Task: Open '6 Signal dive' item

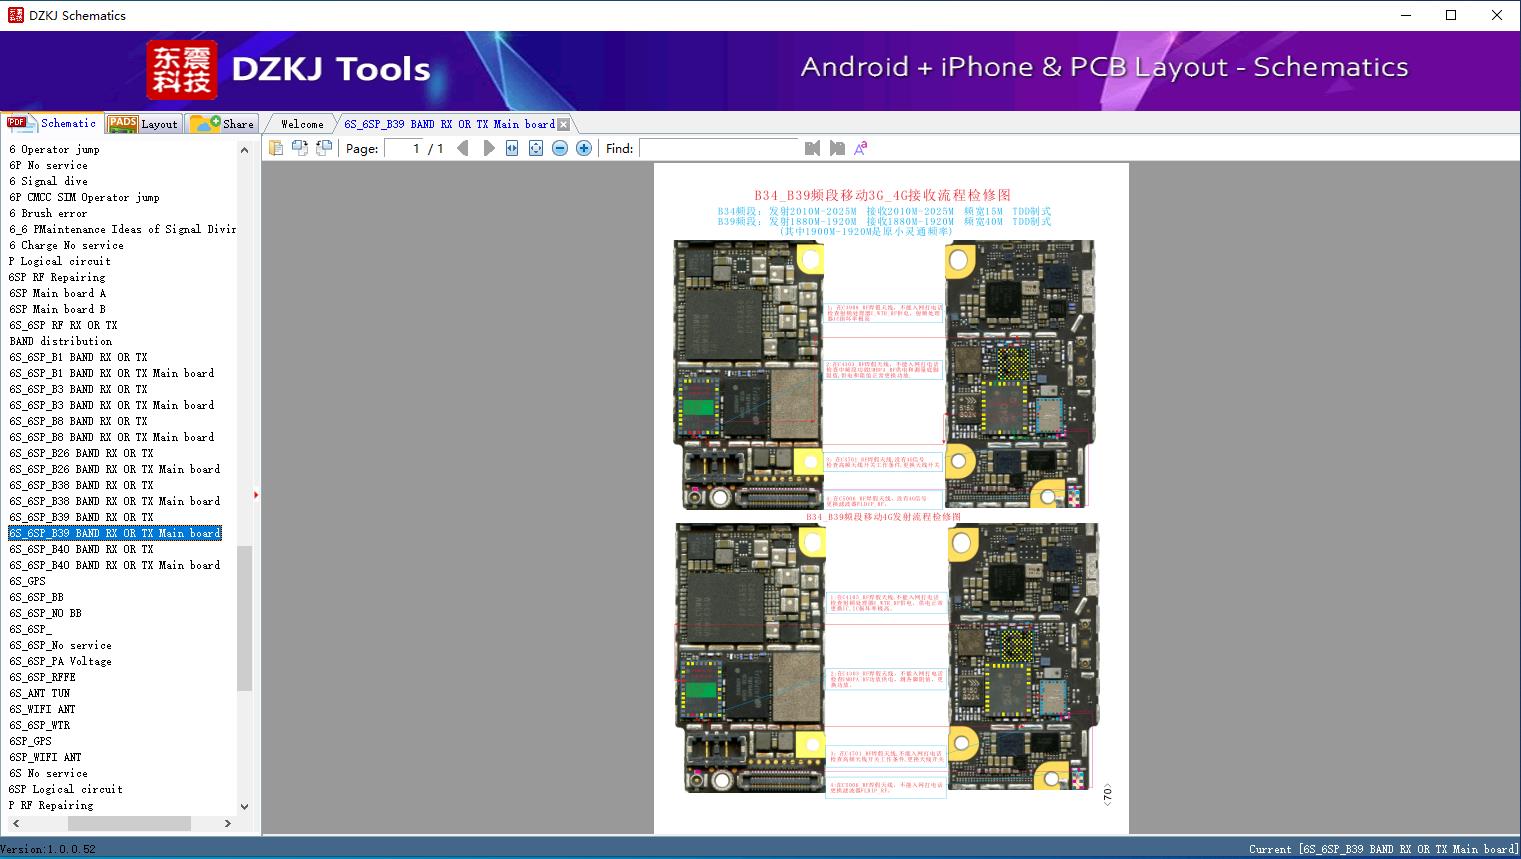Action: (48, 181)
